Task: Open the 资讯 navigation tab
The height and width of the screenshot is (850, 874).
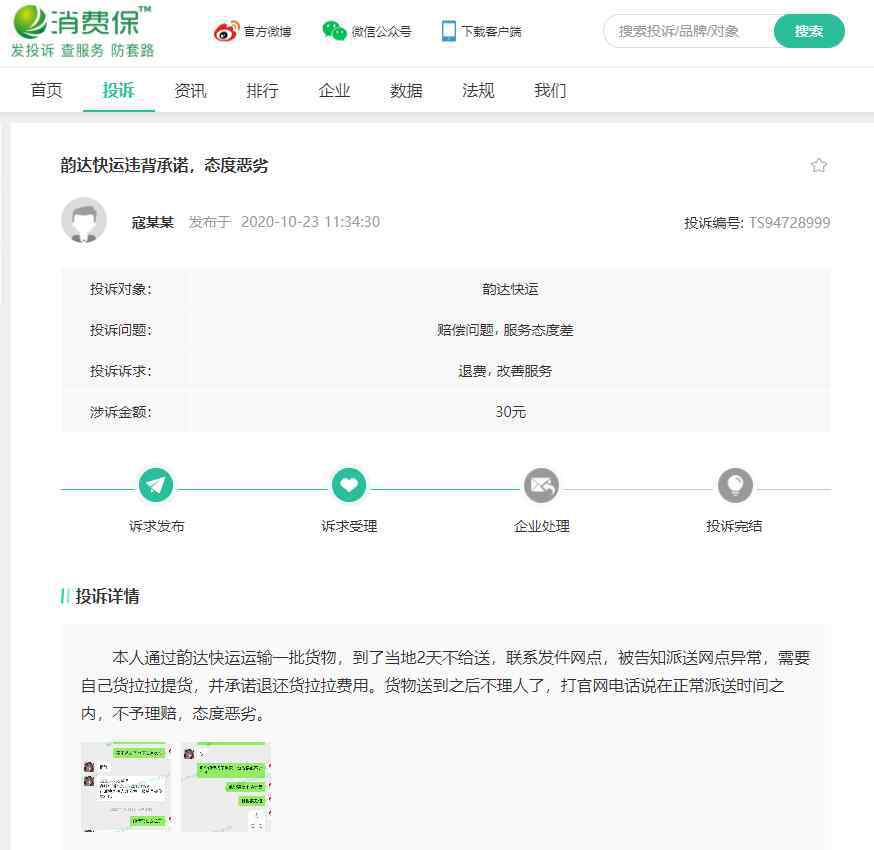Action: pyautogui.click(x=191, y=90)
